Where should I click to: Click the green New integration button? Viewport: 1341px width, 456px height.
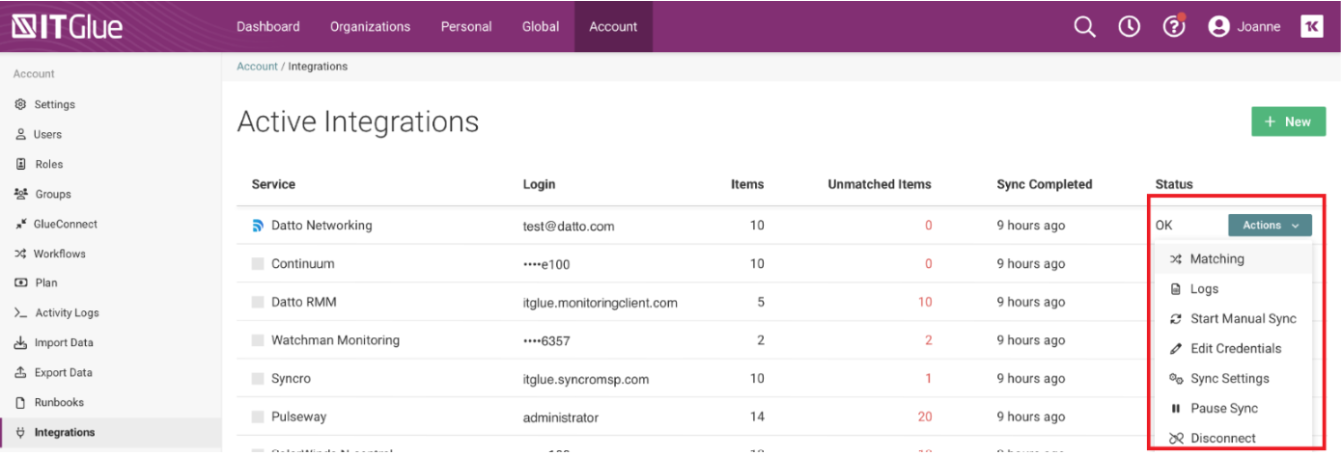1288,121
